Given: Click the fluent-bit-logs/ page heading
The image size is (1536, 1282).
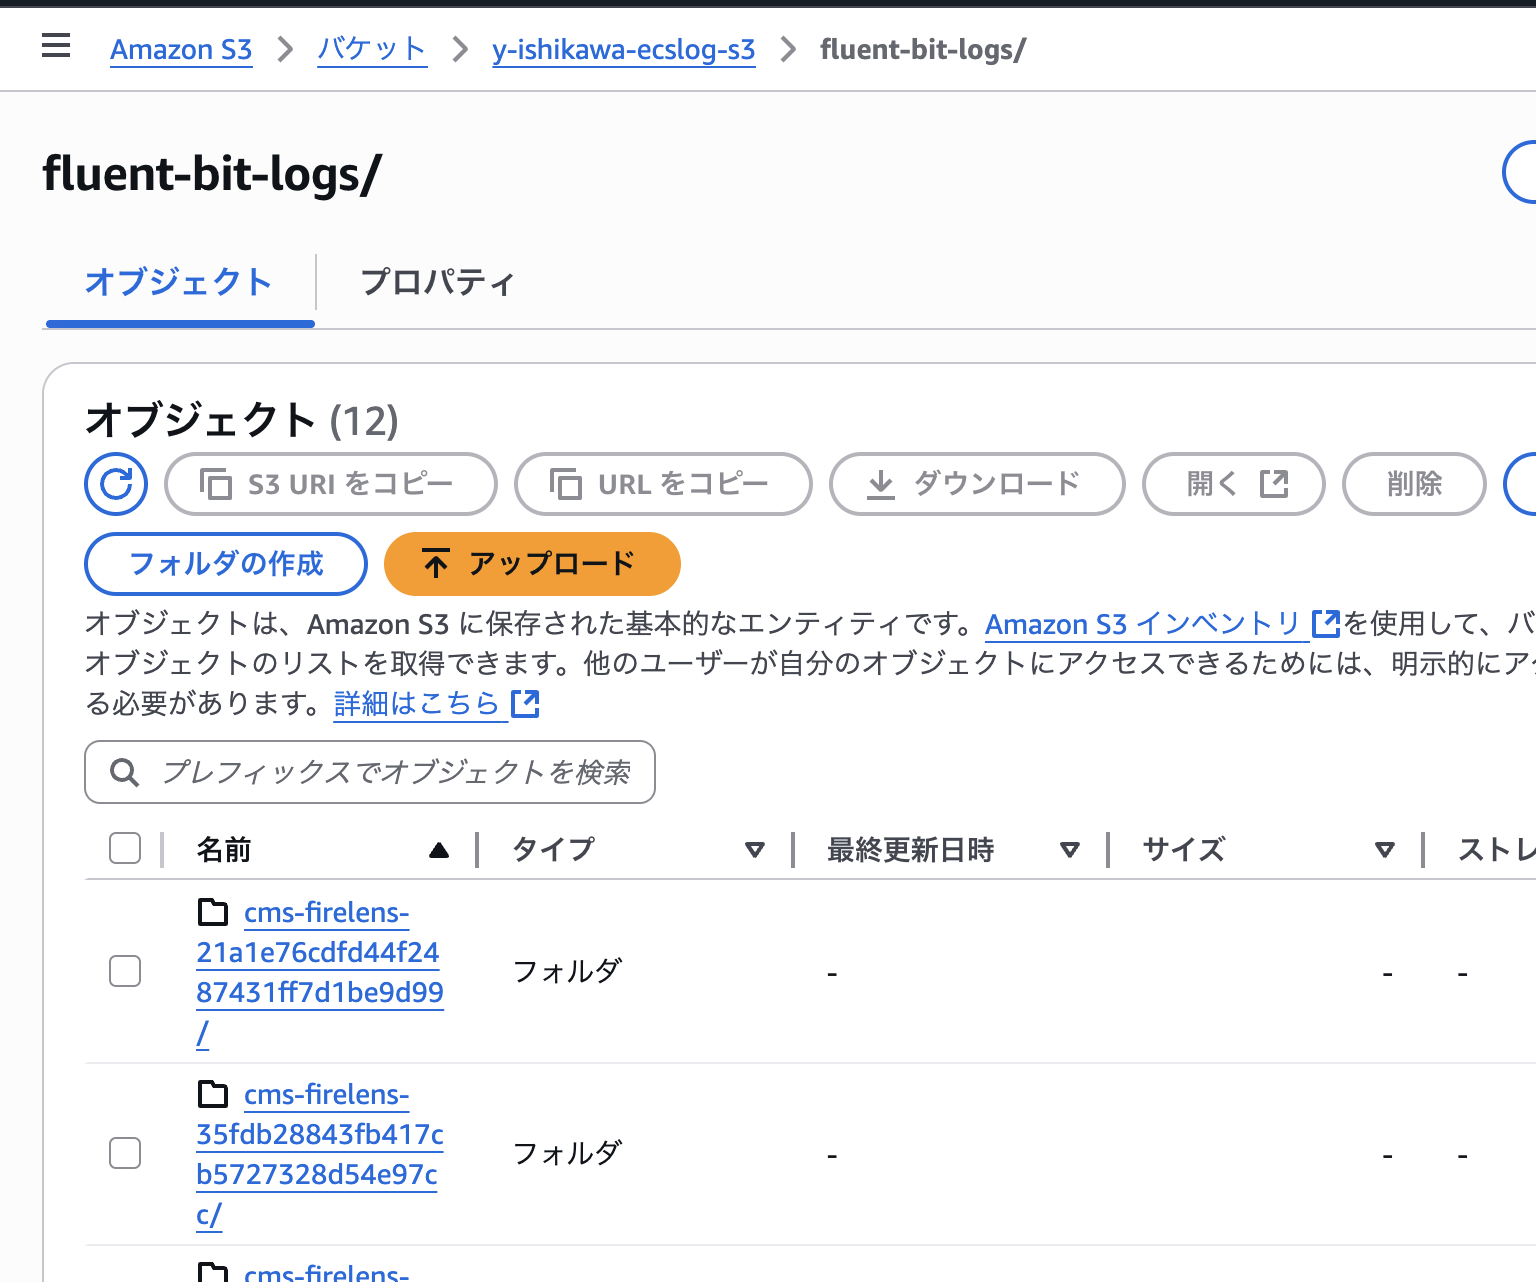Looking at the screenshot, I should (x=212, y=174).
